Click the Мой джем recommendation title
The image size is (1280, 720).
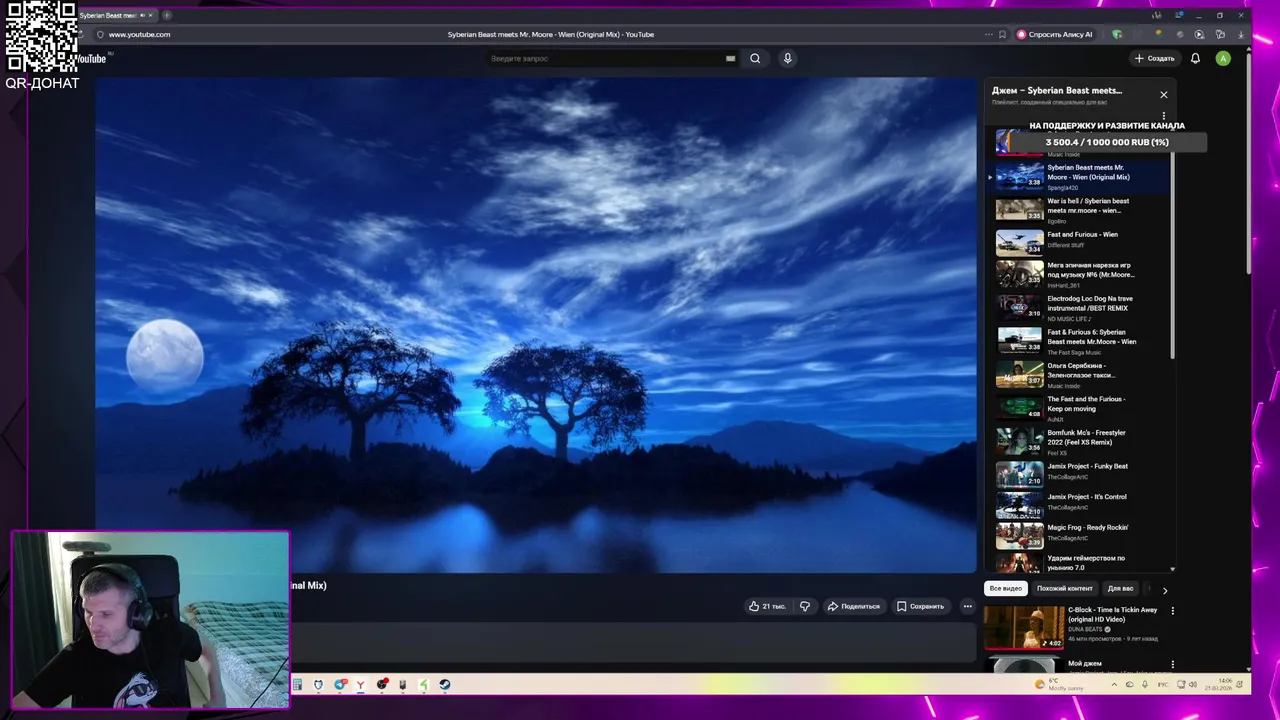pos(1084,663)
